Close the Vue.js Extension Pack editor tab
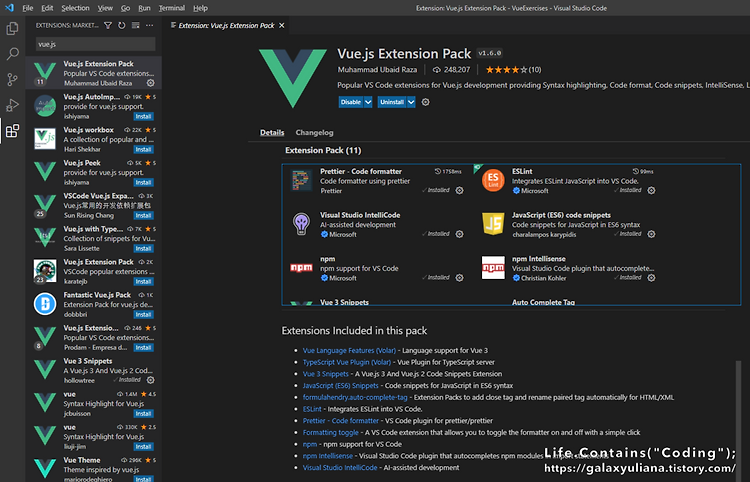Viewport: 750px width, 482px height. click(282, 25)
